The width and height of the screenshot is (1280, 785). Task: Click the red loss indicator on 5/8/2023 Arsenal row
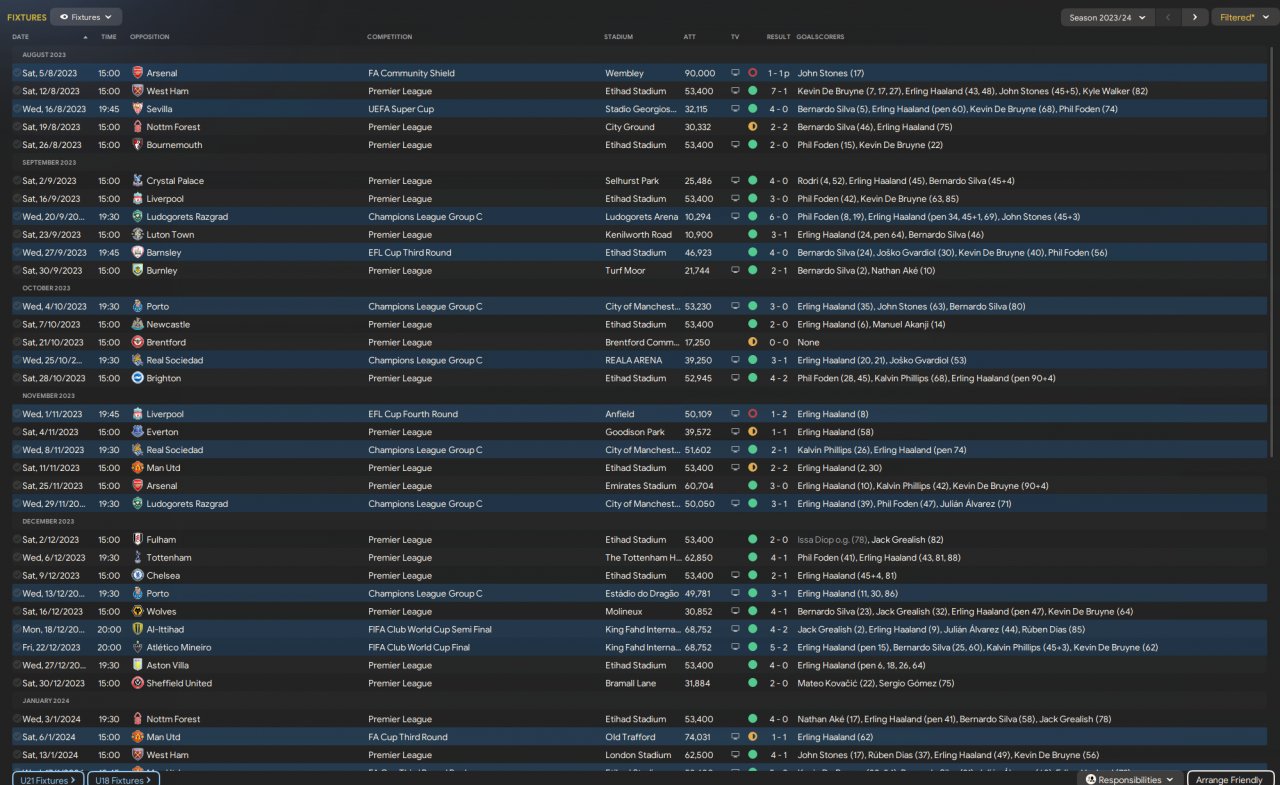(752, 73)
